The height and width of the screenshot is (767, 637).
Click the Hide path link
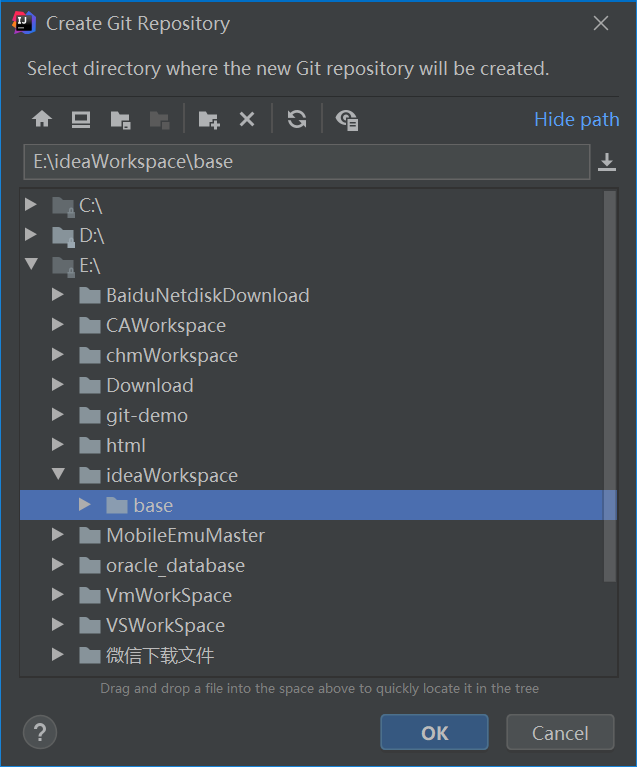pyautogui.click(x=576, y=120)
